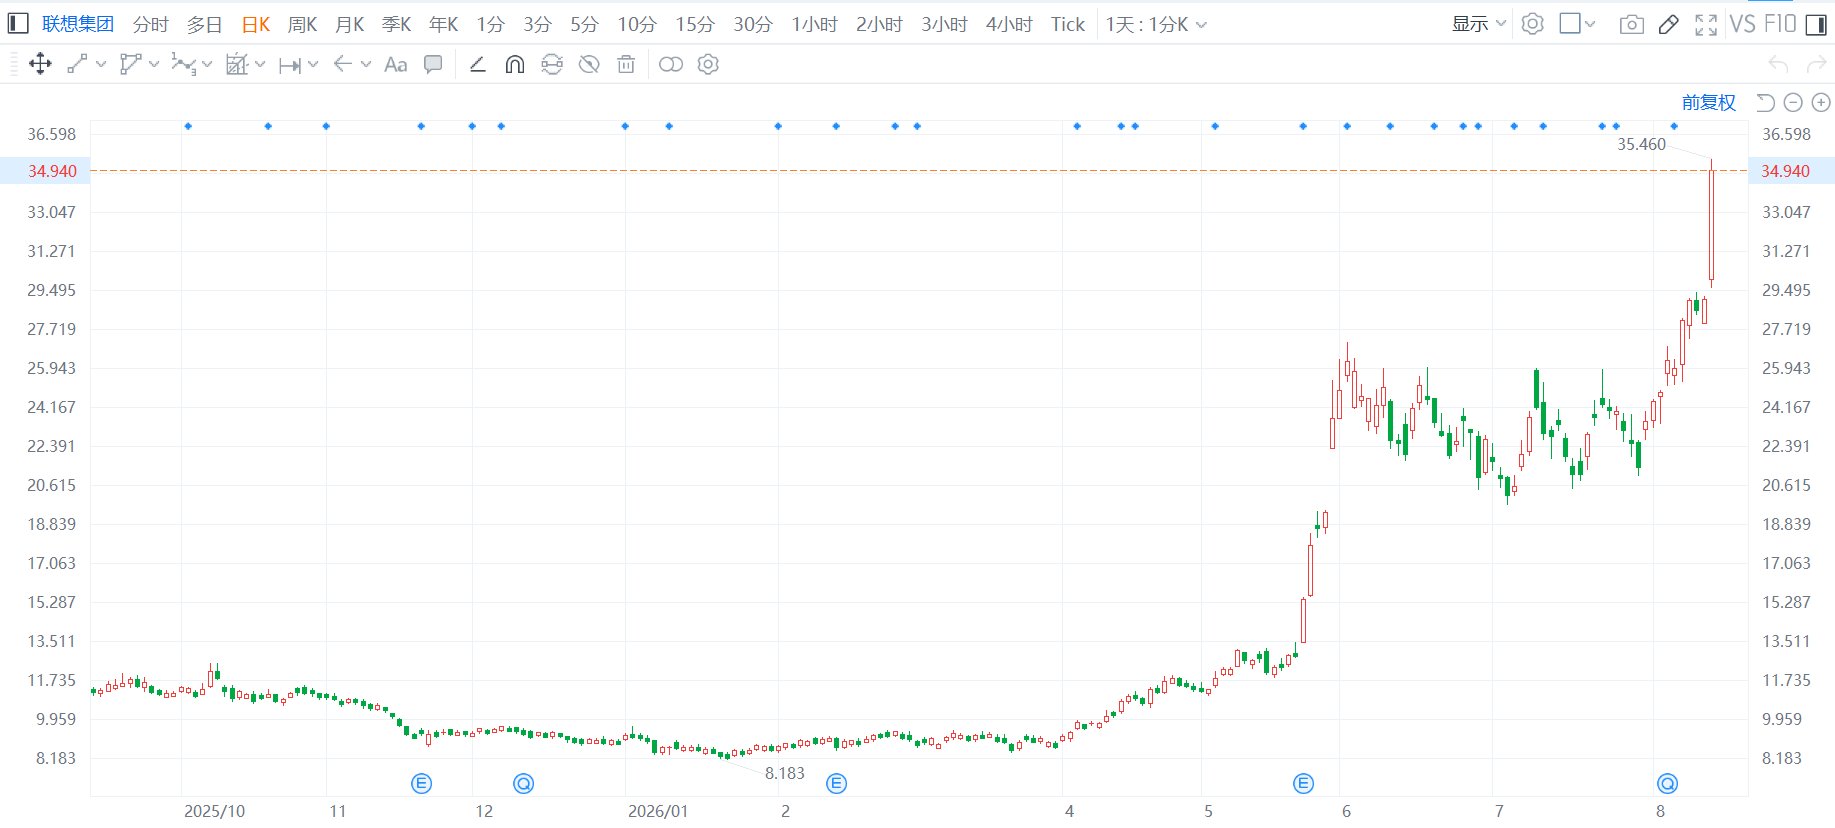Screen dimensions: 1835x828
Task: Select the polygon channel drawing tool
Action: click(130, 64)
